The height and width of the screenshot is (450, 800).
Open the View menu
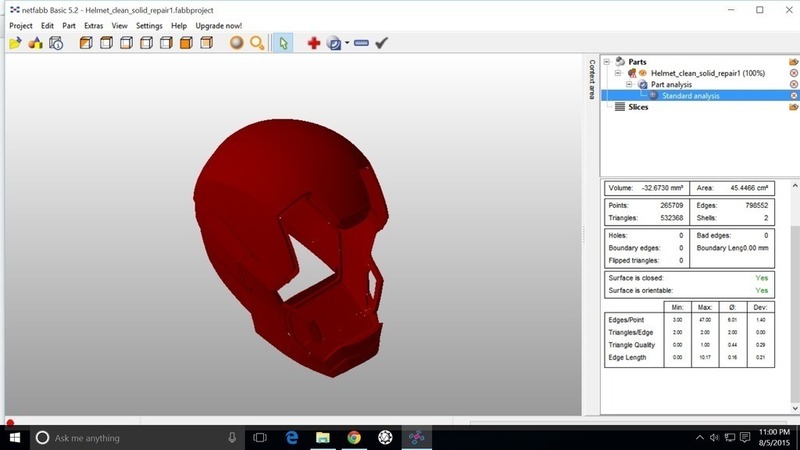pyautogui.click(x=119, y=26)
